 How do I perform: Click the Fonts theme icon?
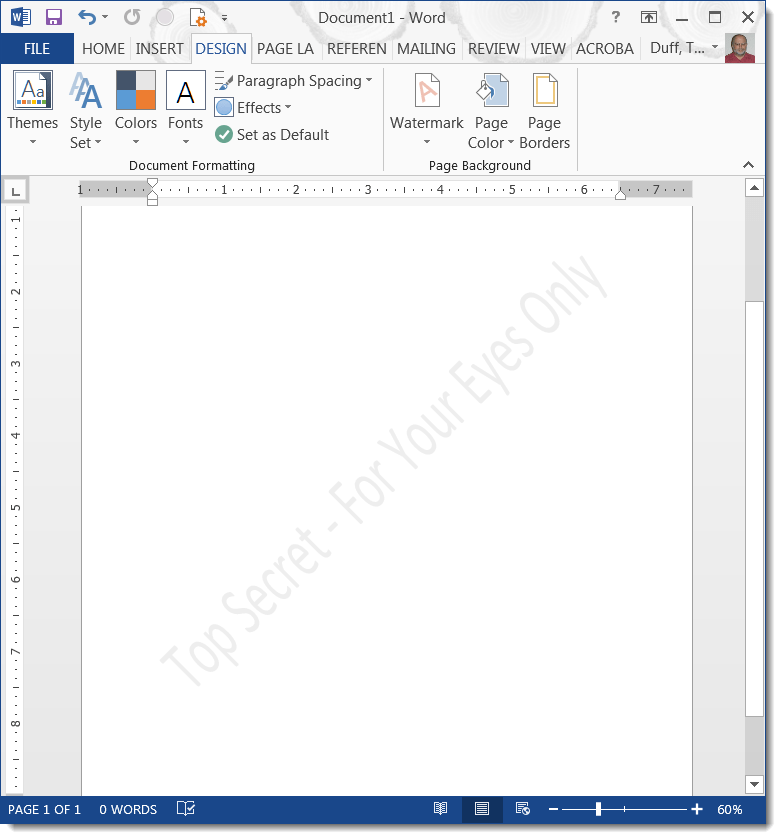pos(185,92)
